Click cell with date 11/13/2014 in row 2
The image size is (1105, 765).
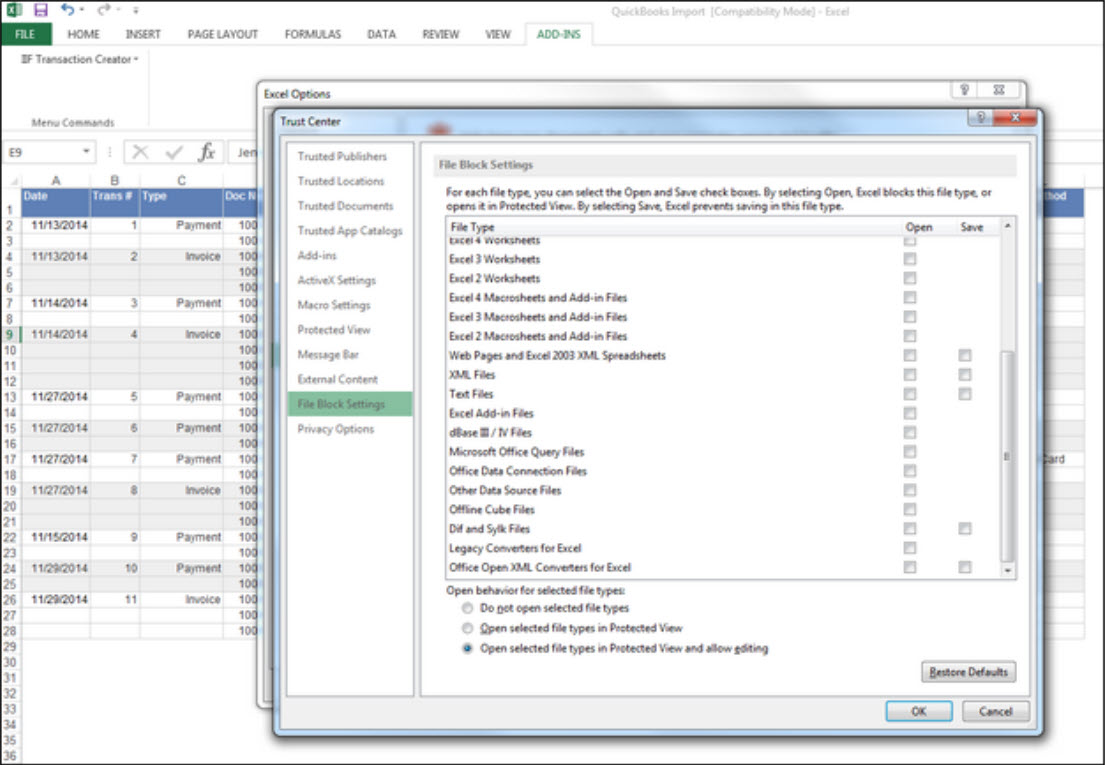pos(56,225)
